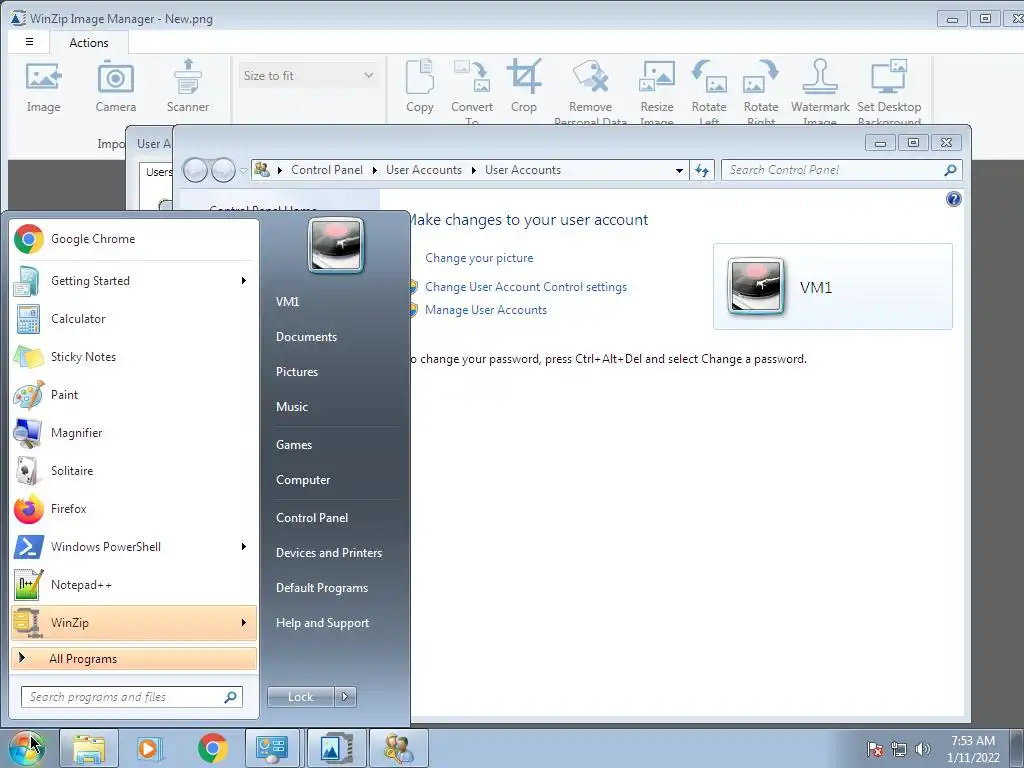Open Music from Start menu
The width and height of the screenshot is (1024, 768).
click(x=292, y=407)
